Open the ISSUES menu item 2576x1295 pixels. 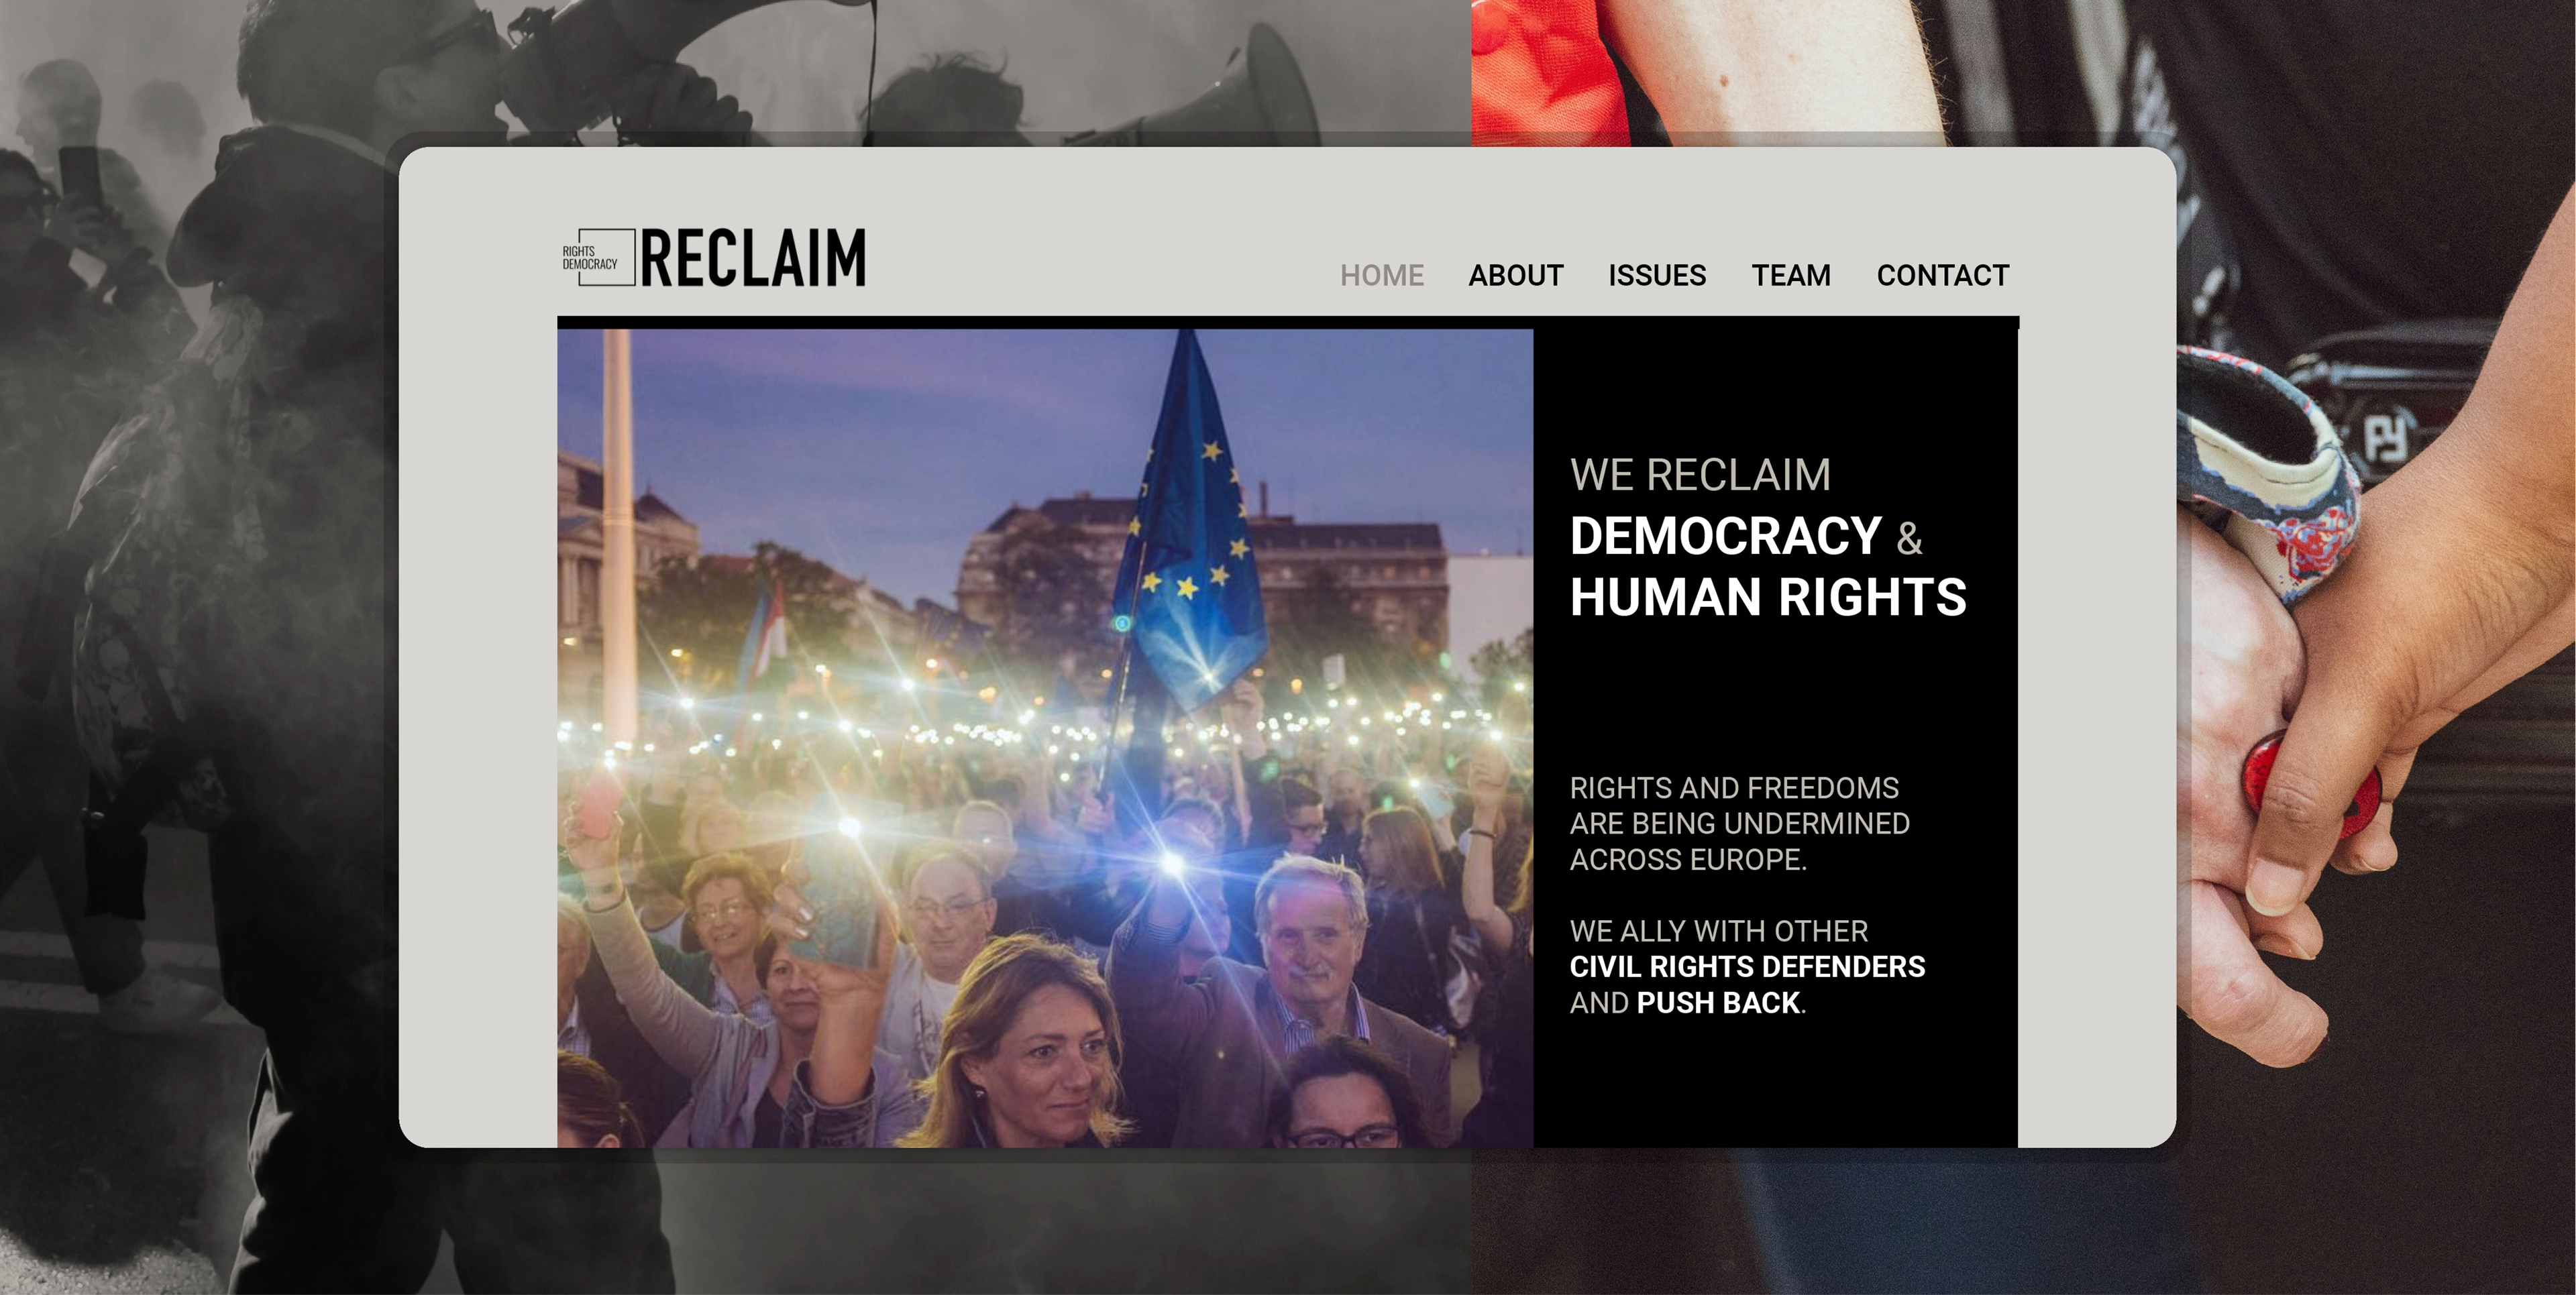(x=1656, y=275)
